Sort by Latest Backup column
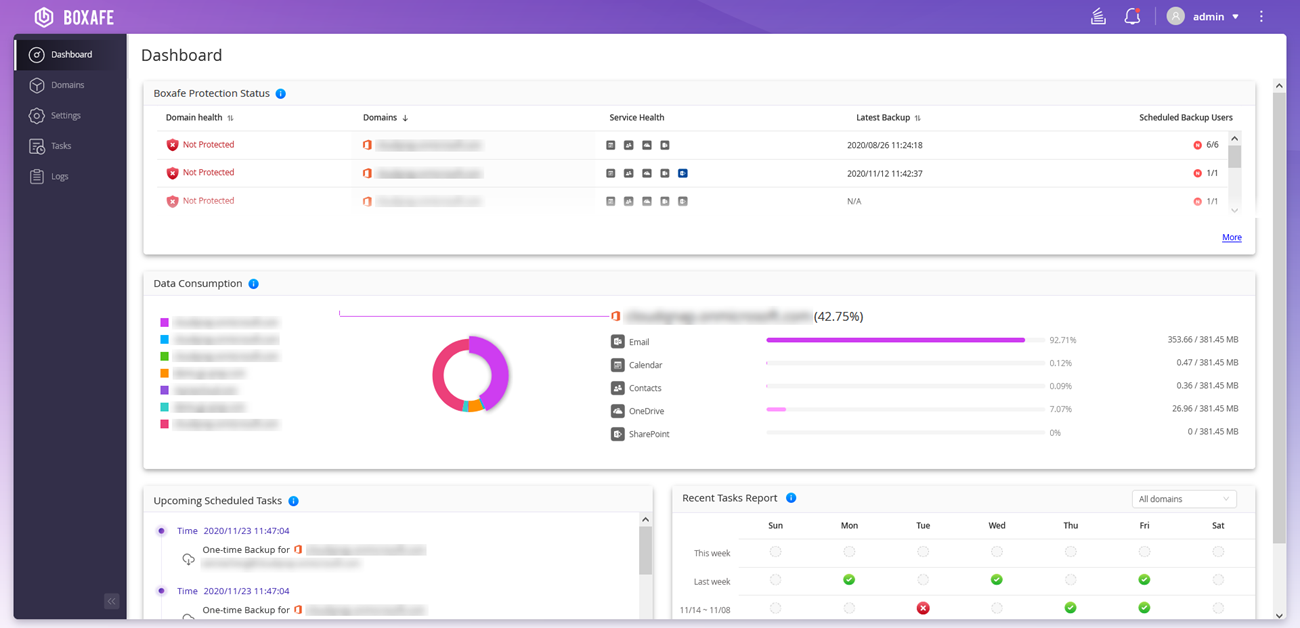 coord(917,118)
